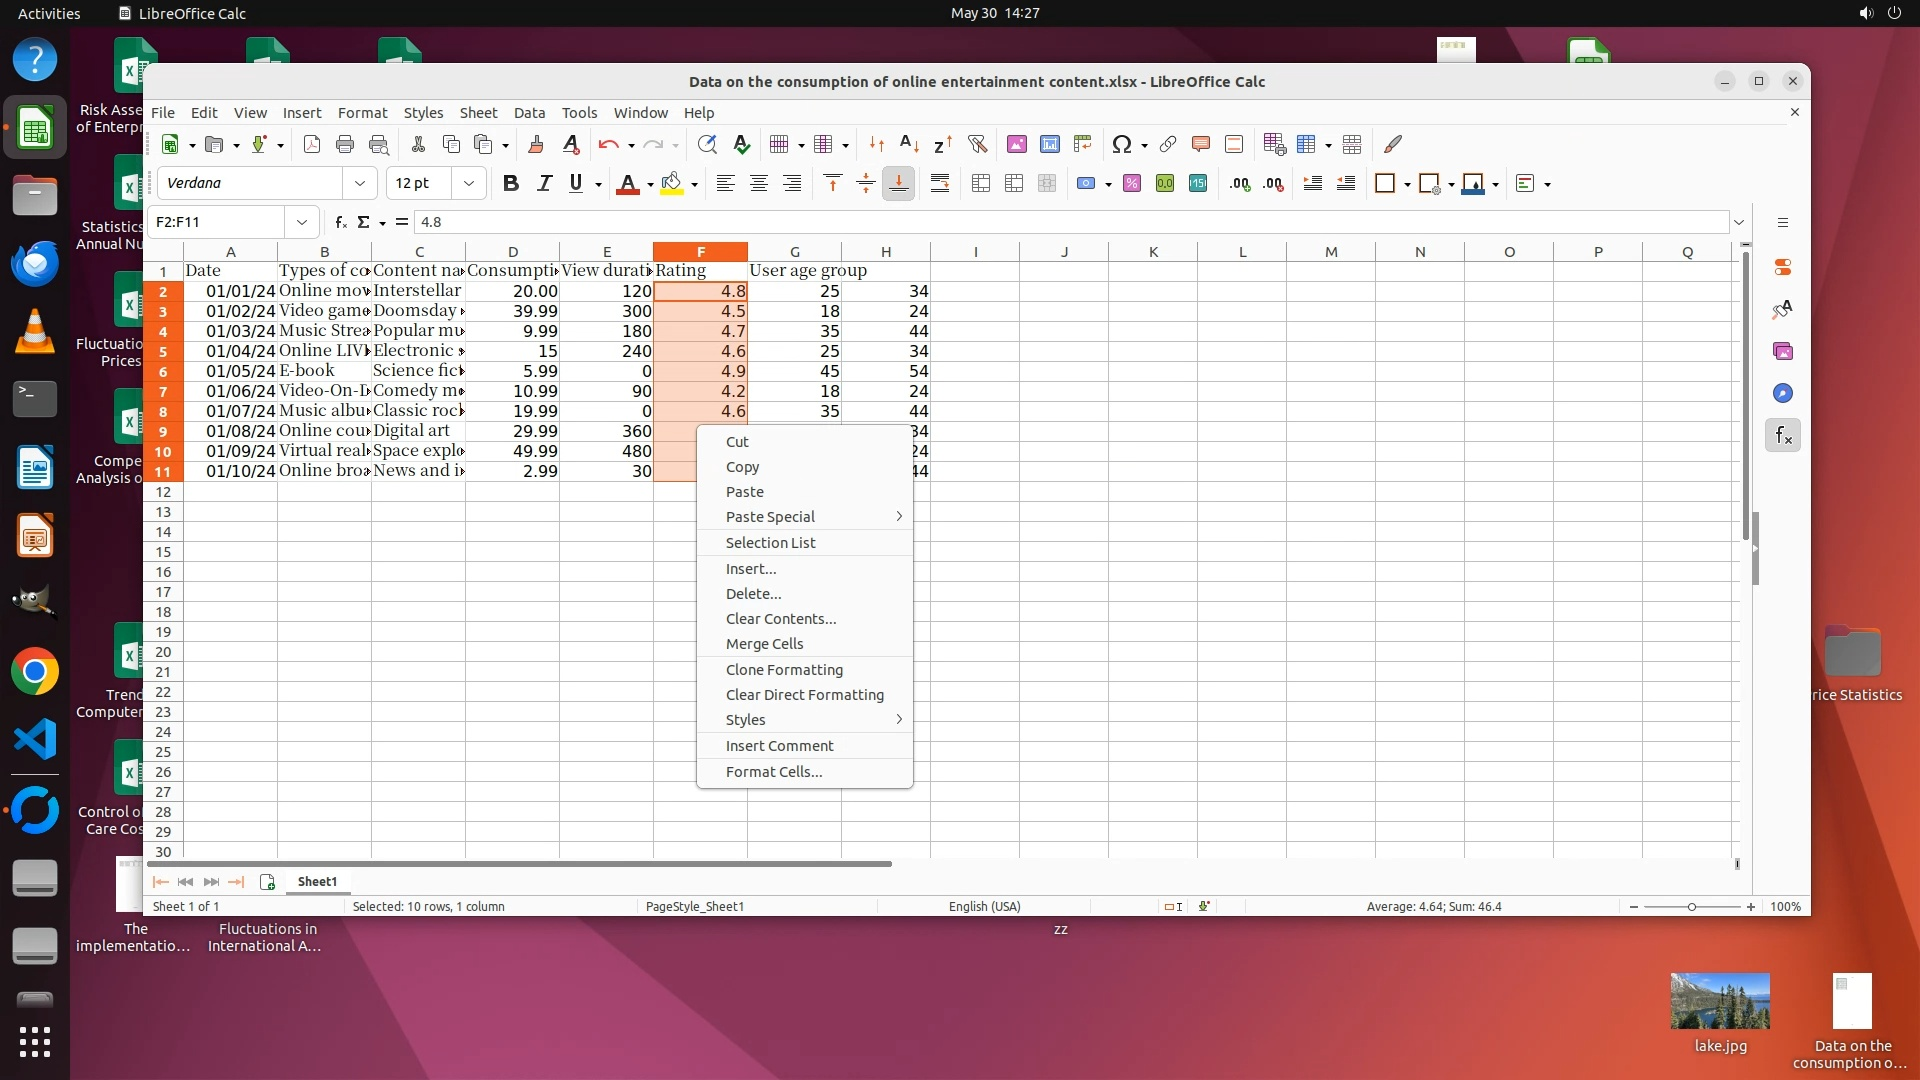Open Visual Studio Code from dock

pyautogui.click(x=35, y=740)
